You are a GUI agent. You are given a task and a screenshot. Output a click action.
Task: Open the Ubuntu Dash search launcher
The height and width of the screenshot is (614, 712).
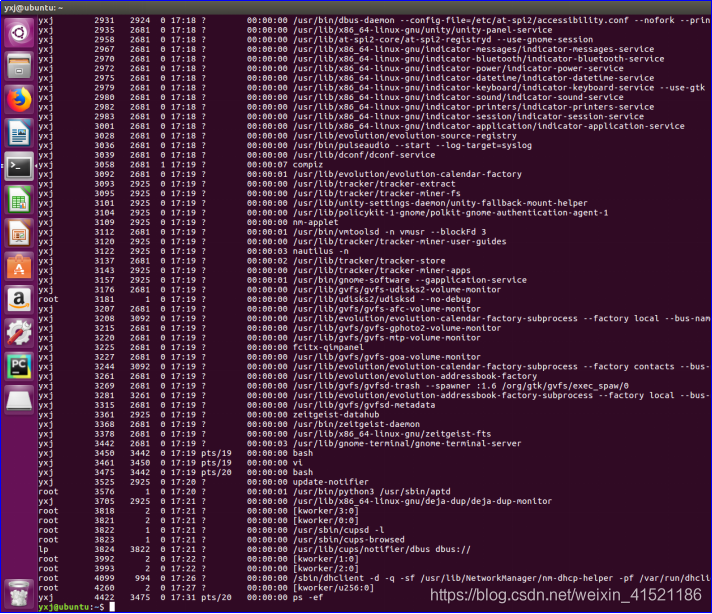[19, 33]
